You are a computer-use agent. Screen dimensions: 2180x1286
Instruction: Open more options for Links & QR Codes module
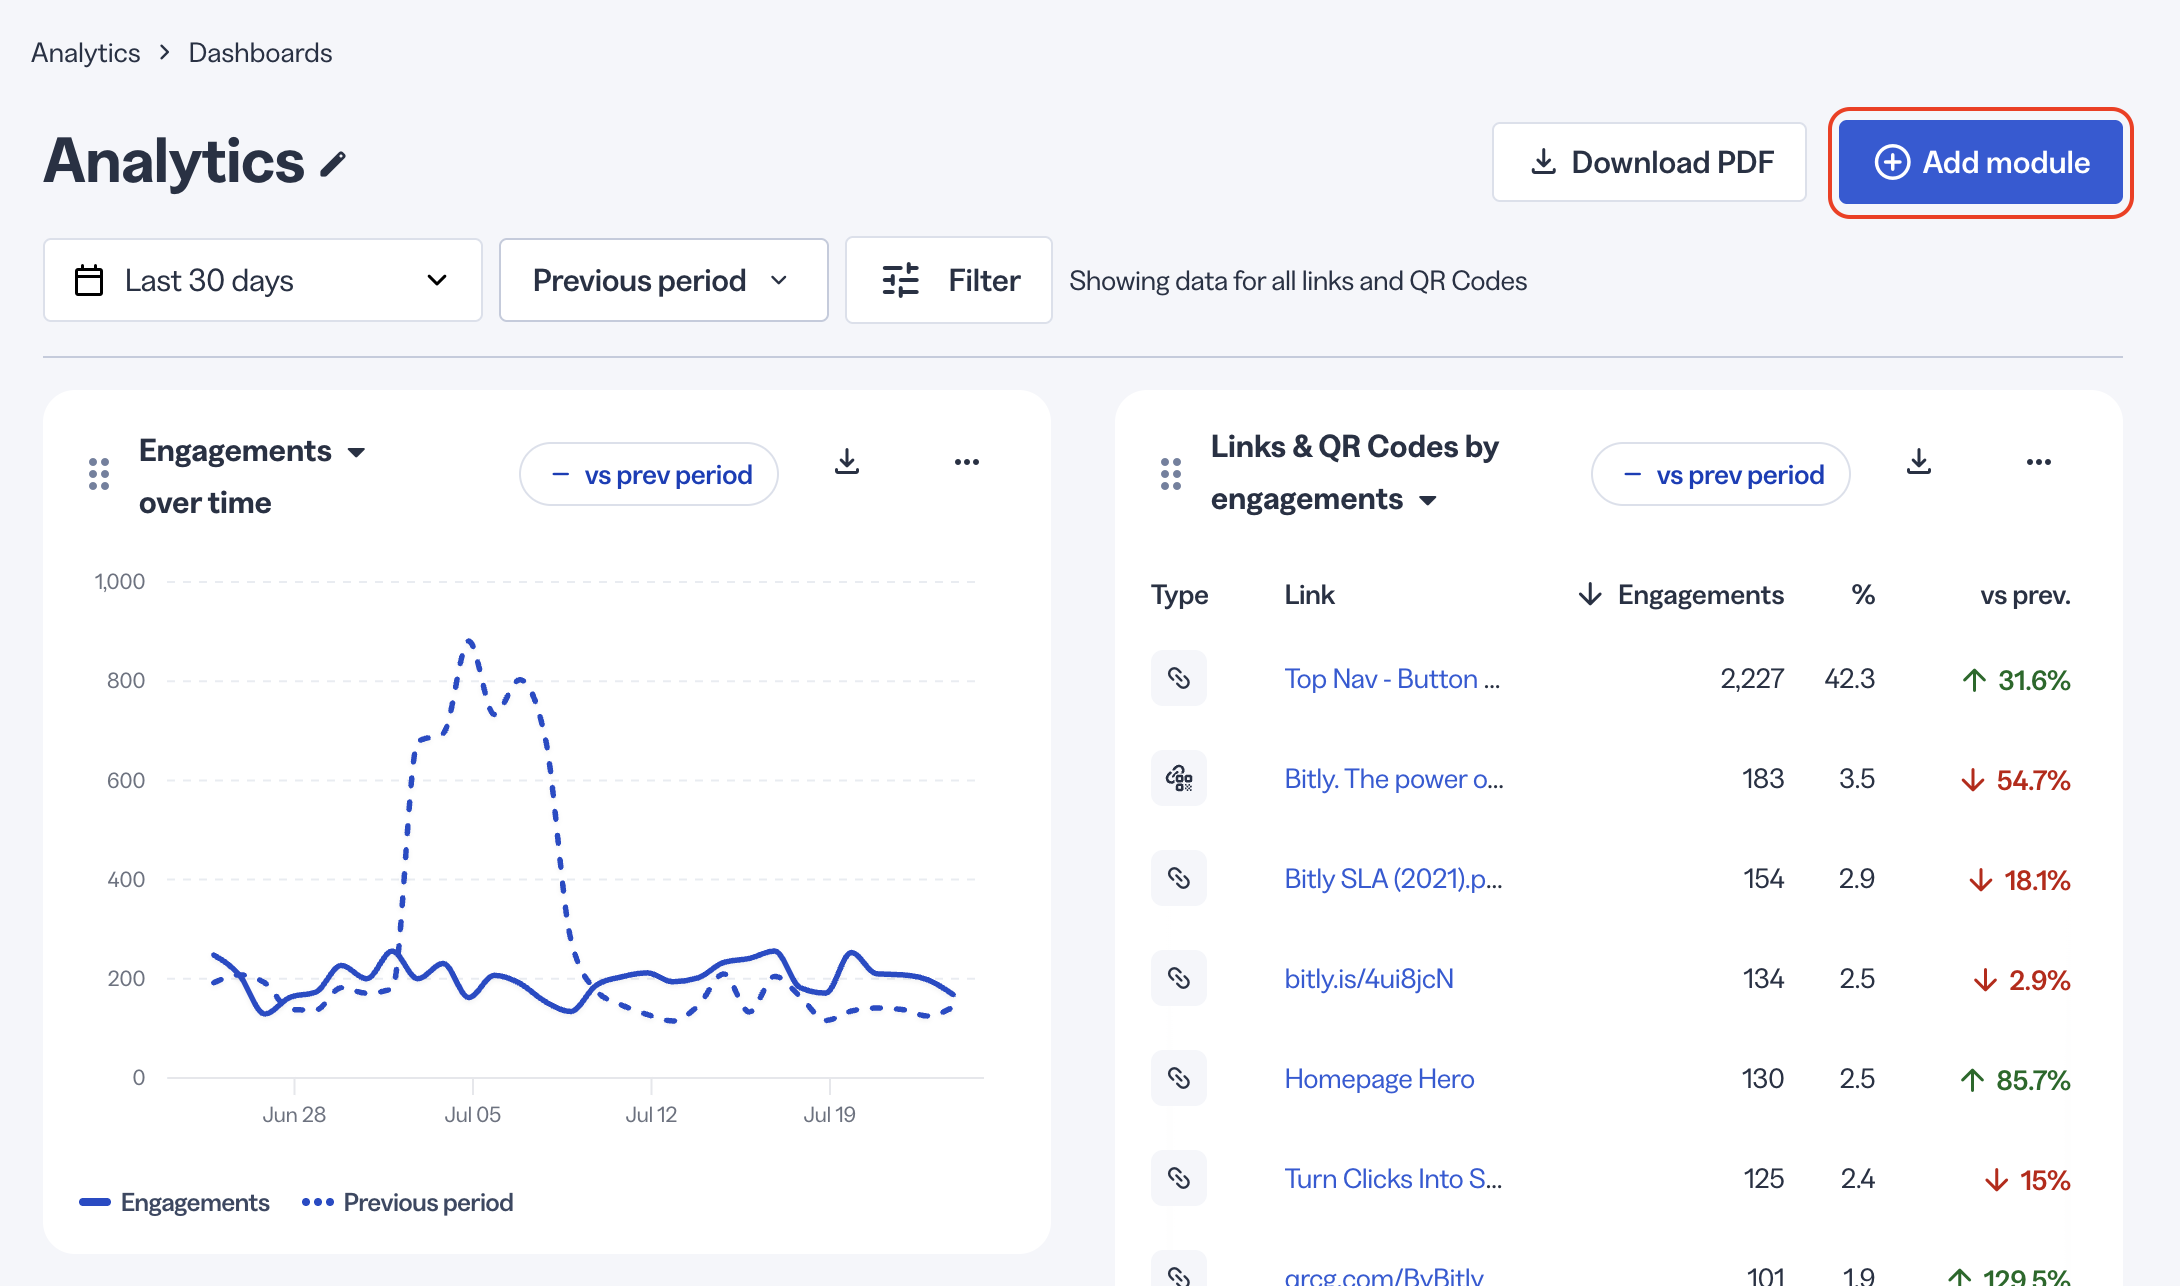2039,462
